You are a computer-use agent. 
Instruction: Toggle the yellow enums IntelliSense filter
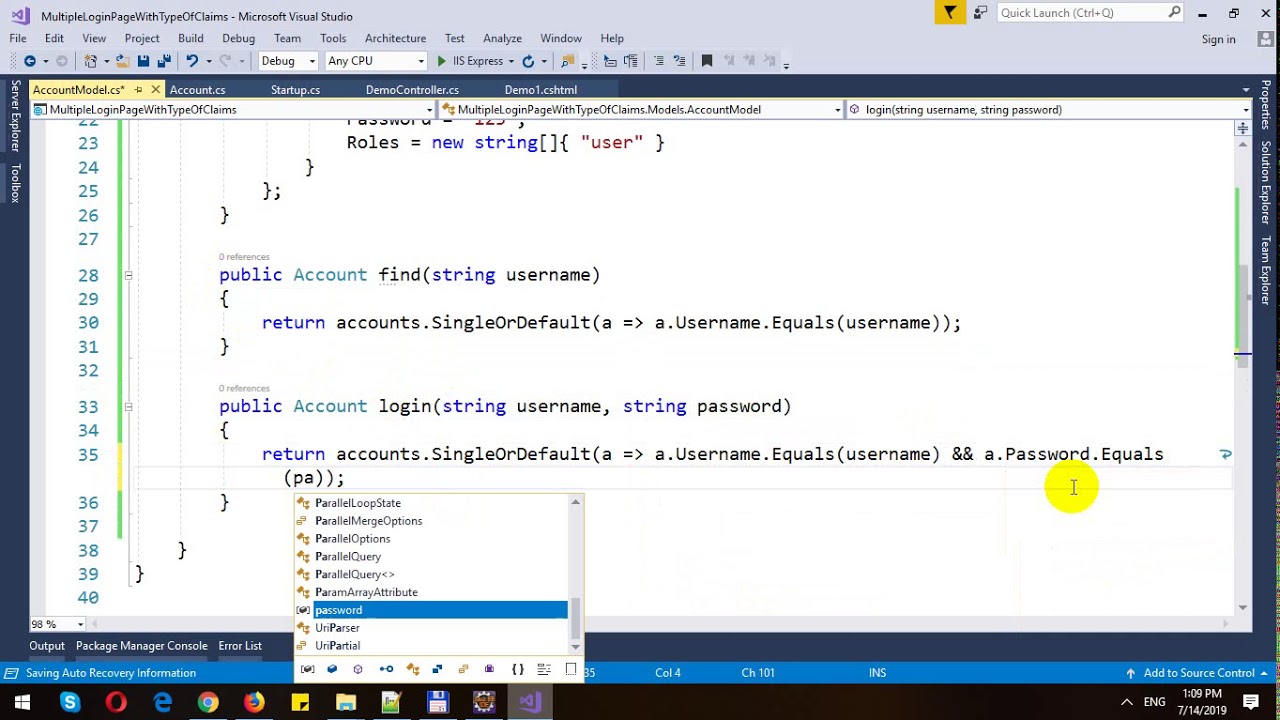(463, 669)
